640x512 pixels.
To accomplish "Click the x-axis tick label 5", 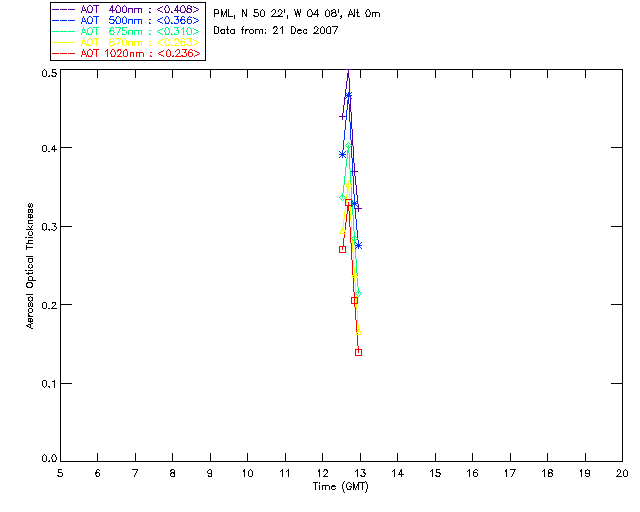I will pos(60,473).
